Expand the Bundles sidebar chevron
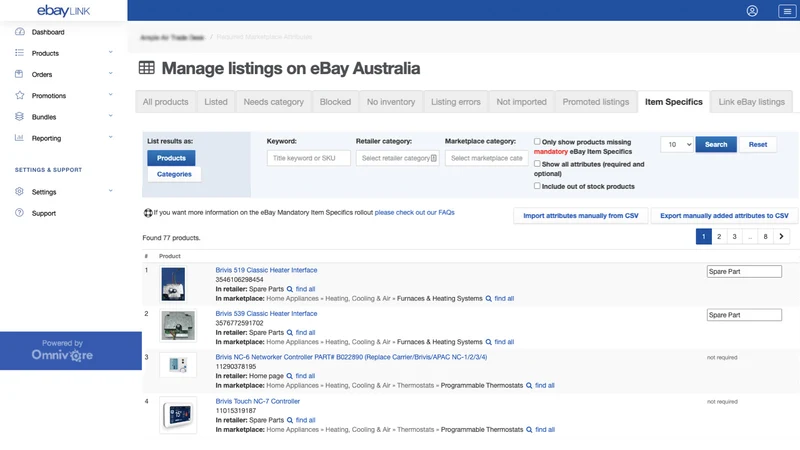 click(110, 116)
